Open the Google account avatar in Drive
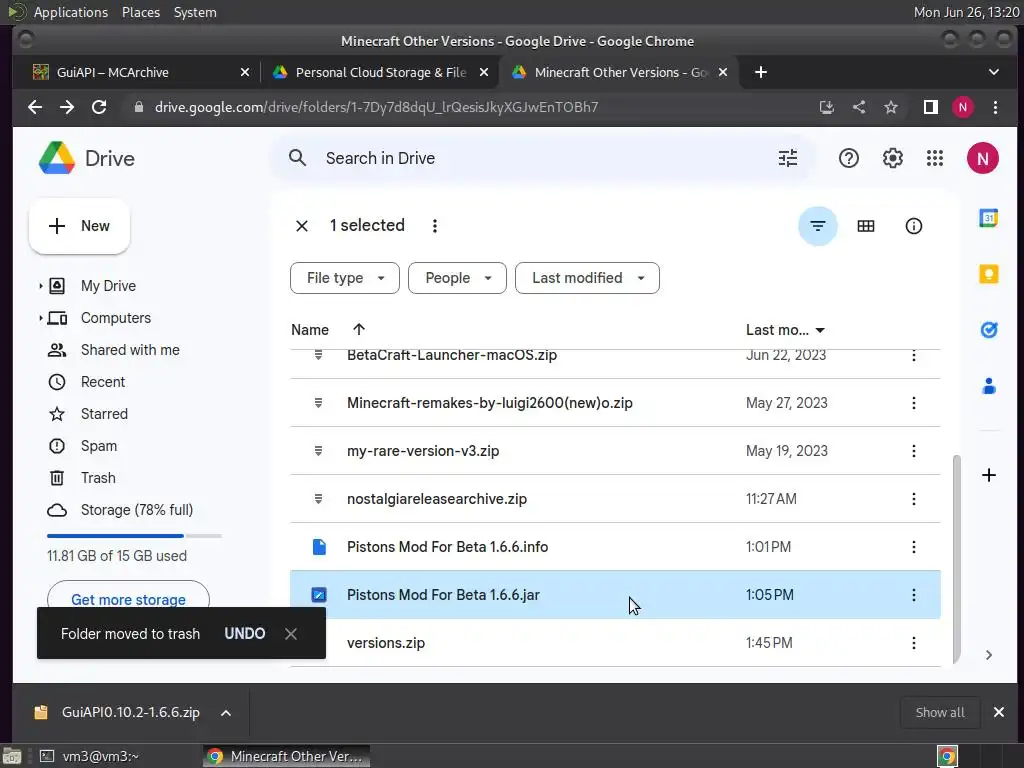 pos(982,158)
